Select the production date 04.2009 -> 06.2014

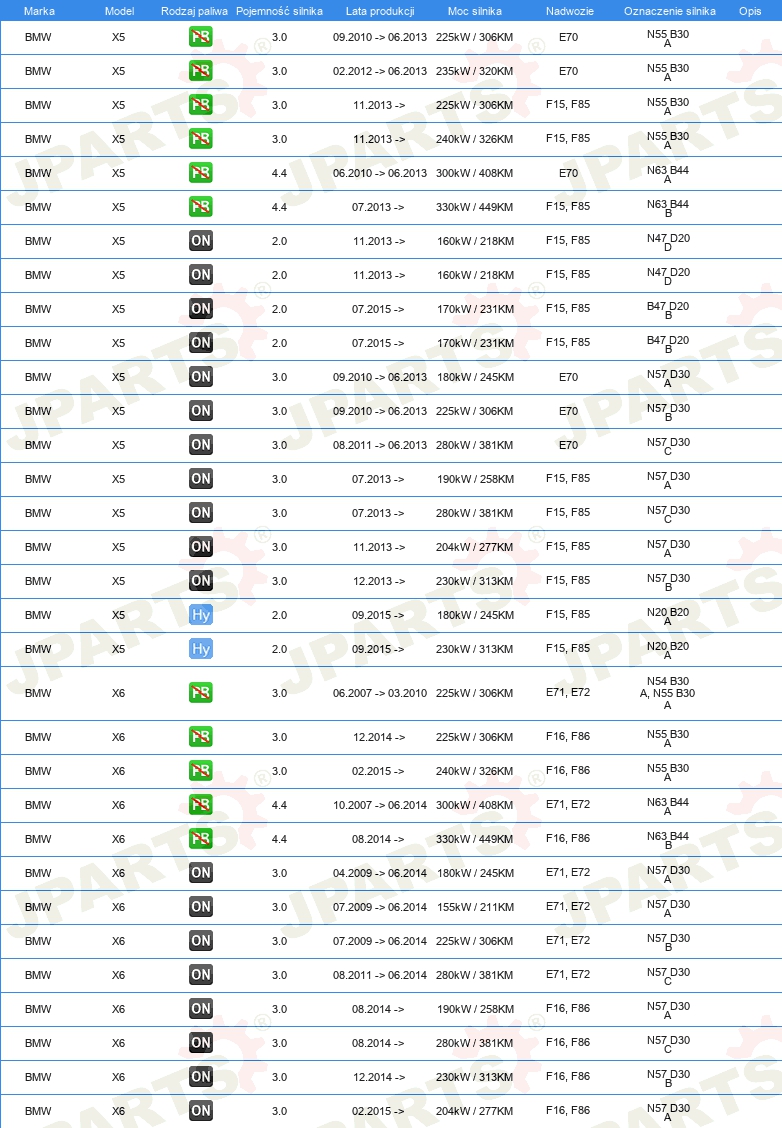380,873
